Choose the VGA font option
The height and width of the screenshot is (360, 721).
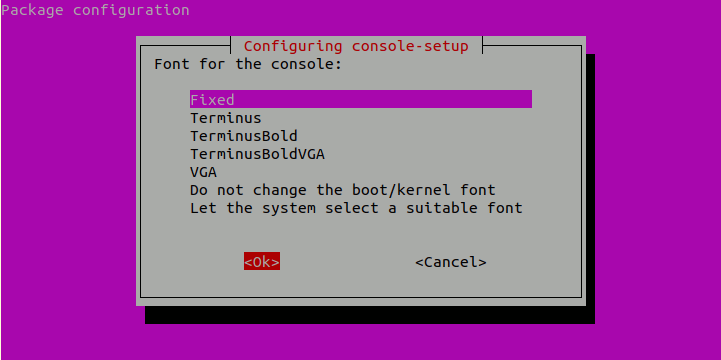click(x=203, y=172)
